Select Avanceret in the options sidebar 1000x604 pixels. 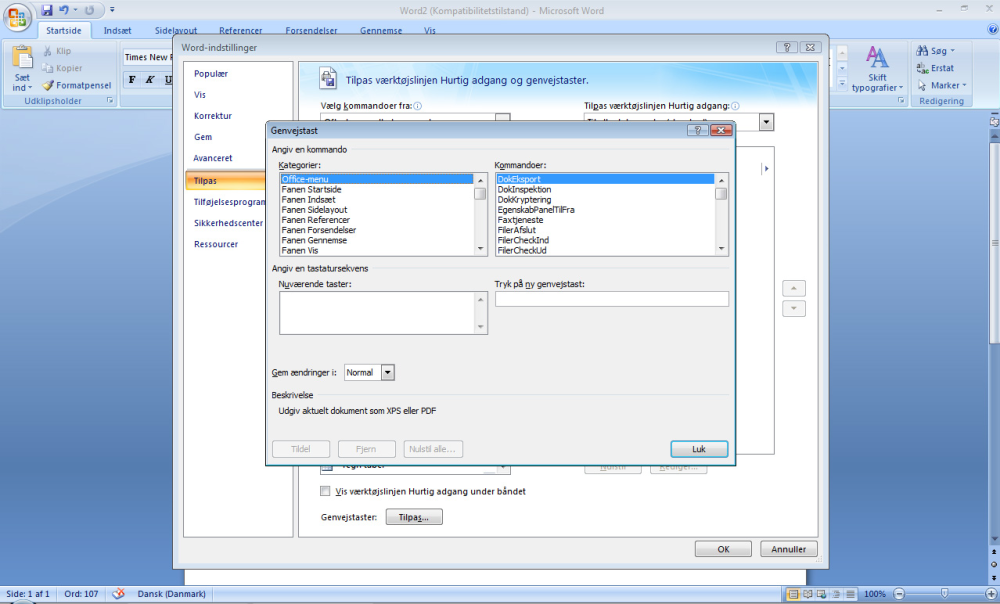pyautogui.click(x=213, y=158)
